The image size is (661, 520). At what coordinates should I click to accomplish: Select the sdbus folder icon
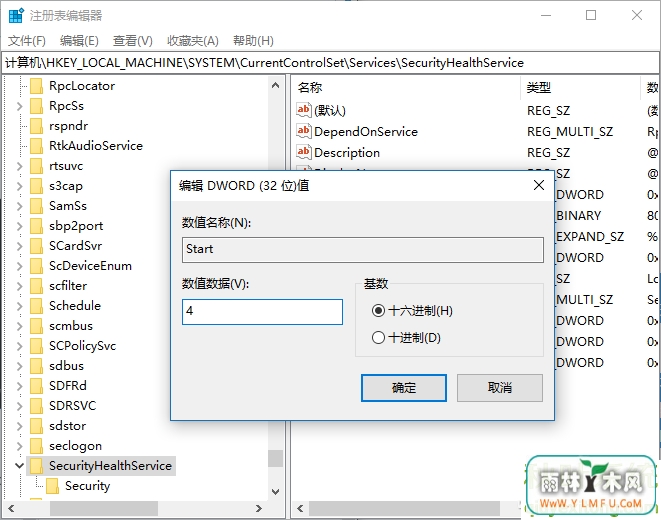click(37, 366)
